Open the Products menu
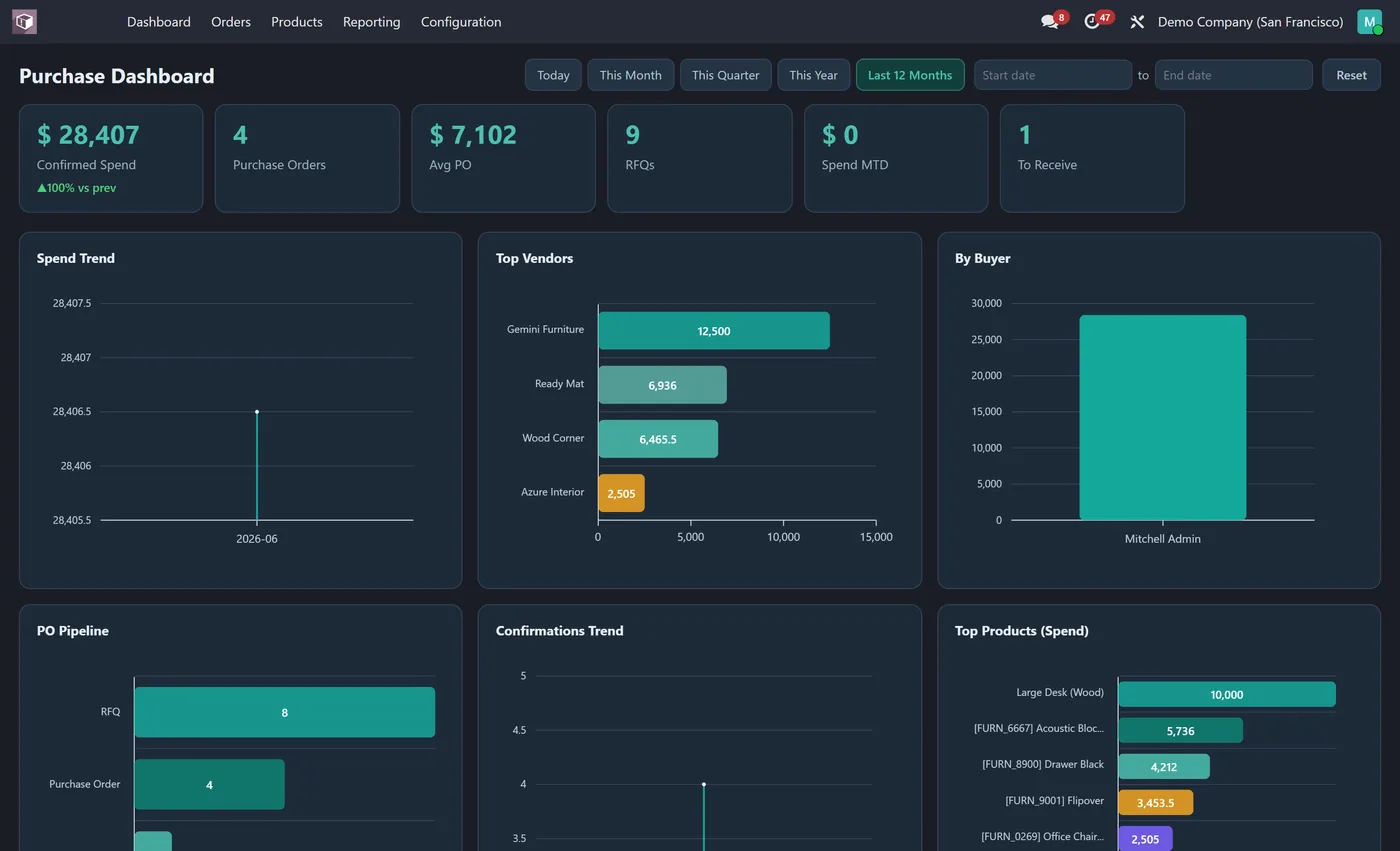1400x851 pixels. [296, 21]
